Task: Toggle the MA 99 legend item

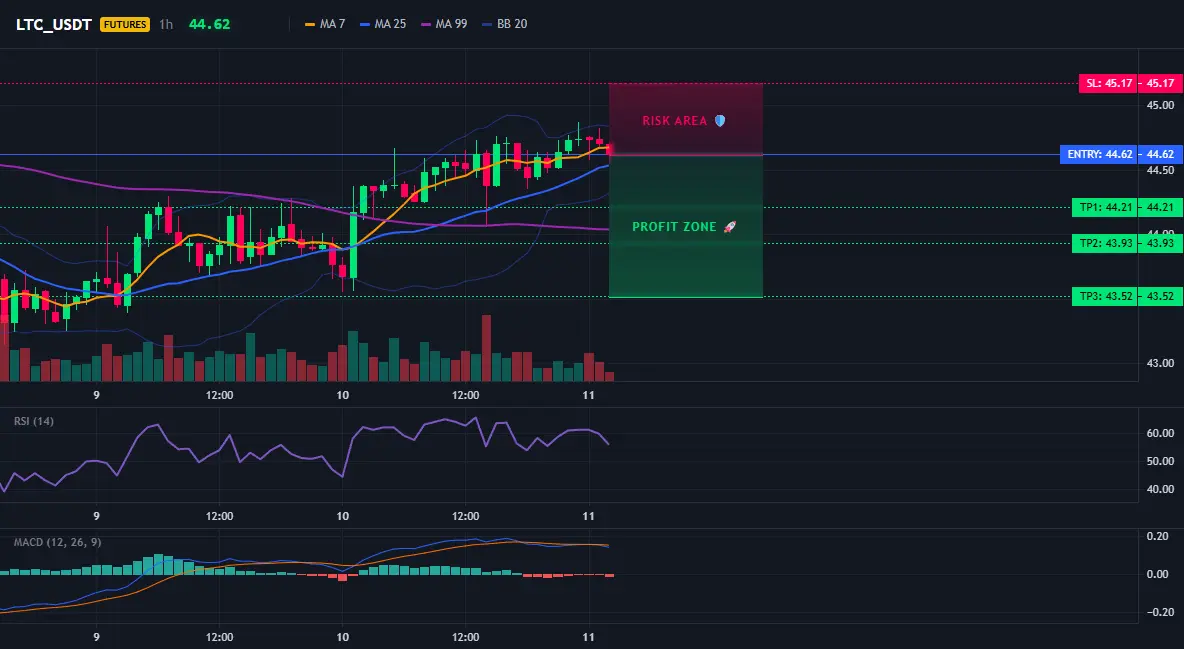Action: (x=444, y=24)
